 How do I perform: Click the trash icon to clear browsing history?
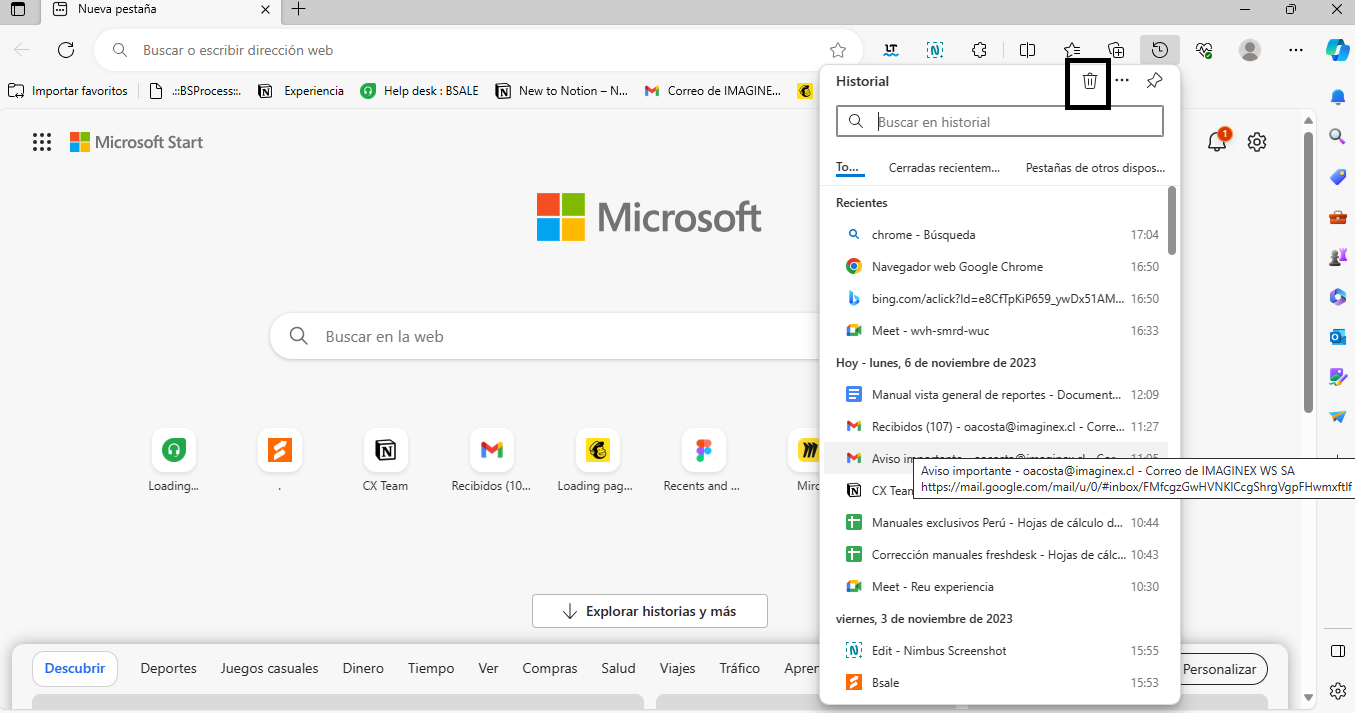tap(1090, 81)
